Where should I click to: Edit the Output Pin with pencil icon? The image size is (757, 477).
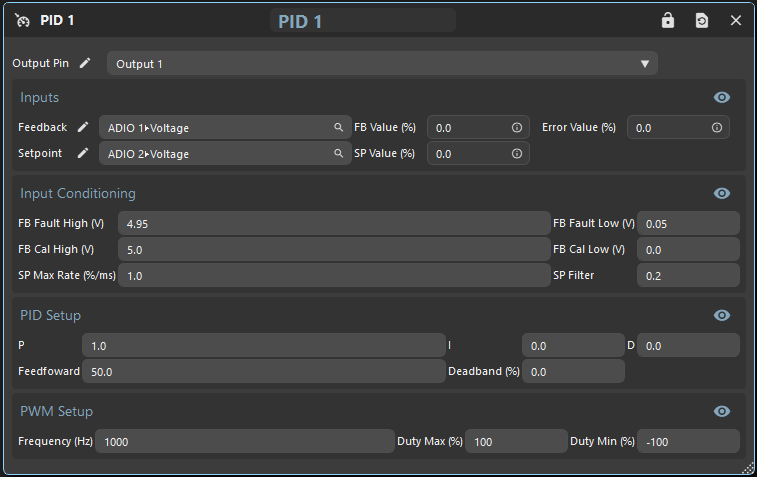85,63
